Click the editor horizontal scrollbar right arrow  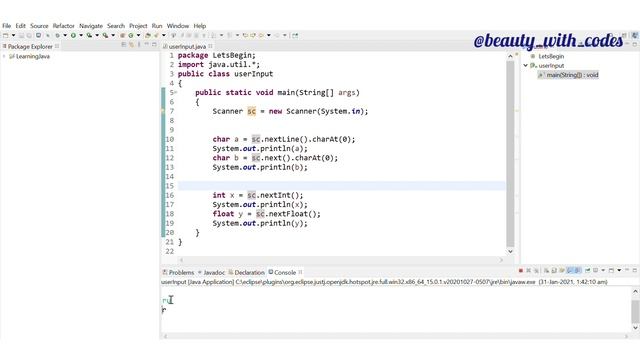pos(501,260)
